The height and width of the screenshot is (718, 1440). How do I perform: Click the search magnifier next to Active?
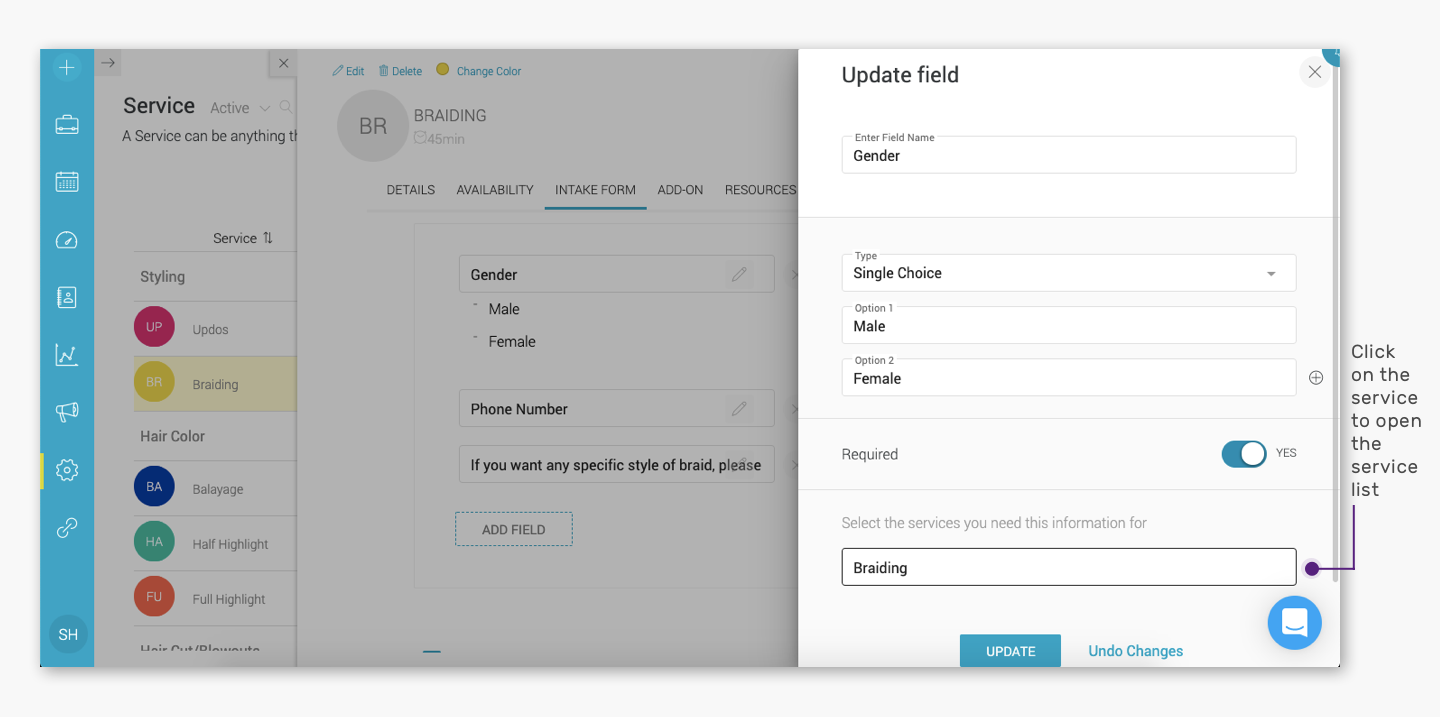[x=286, y=107]
